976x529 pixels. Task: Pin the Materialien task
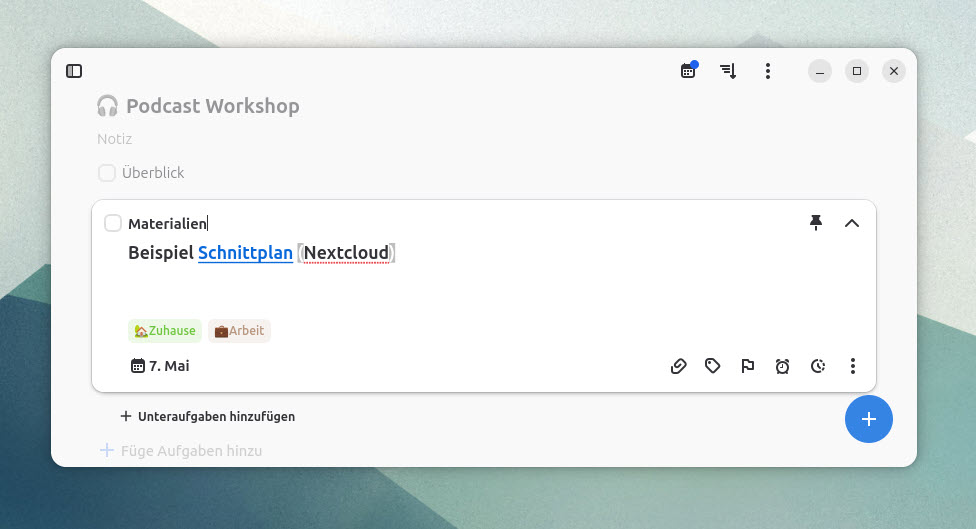pyautogui.click(x=816, y=223)
